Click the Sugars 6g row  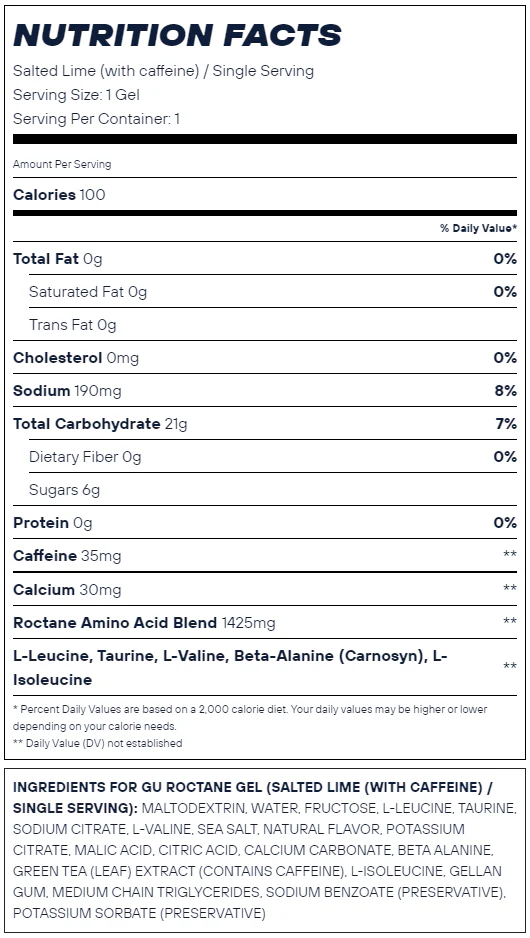point(273,489)
